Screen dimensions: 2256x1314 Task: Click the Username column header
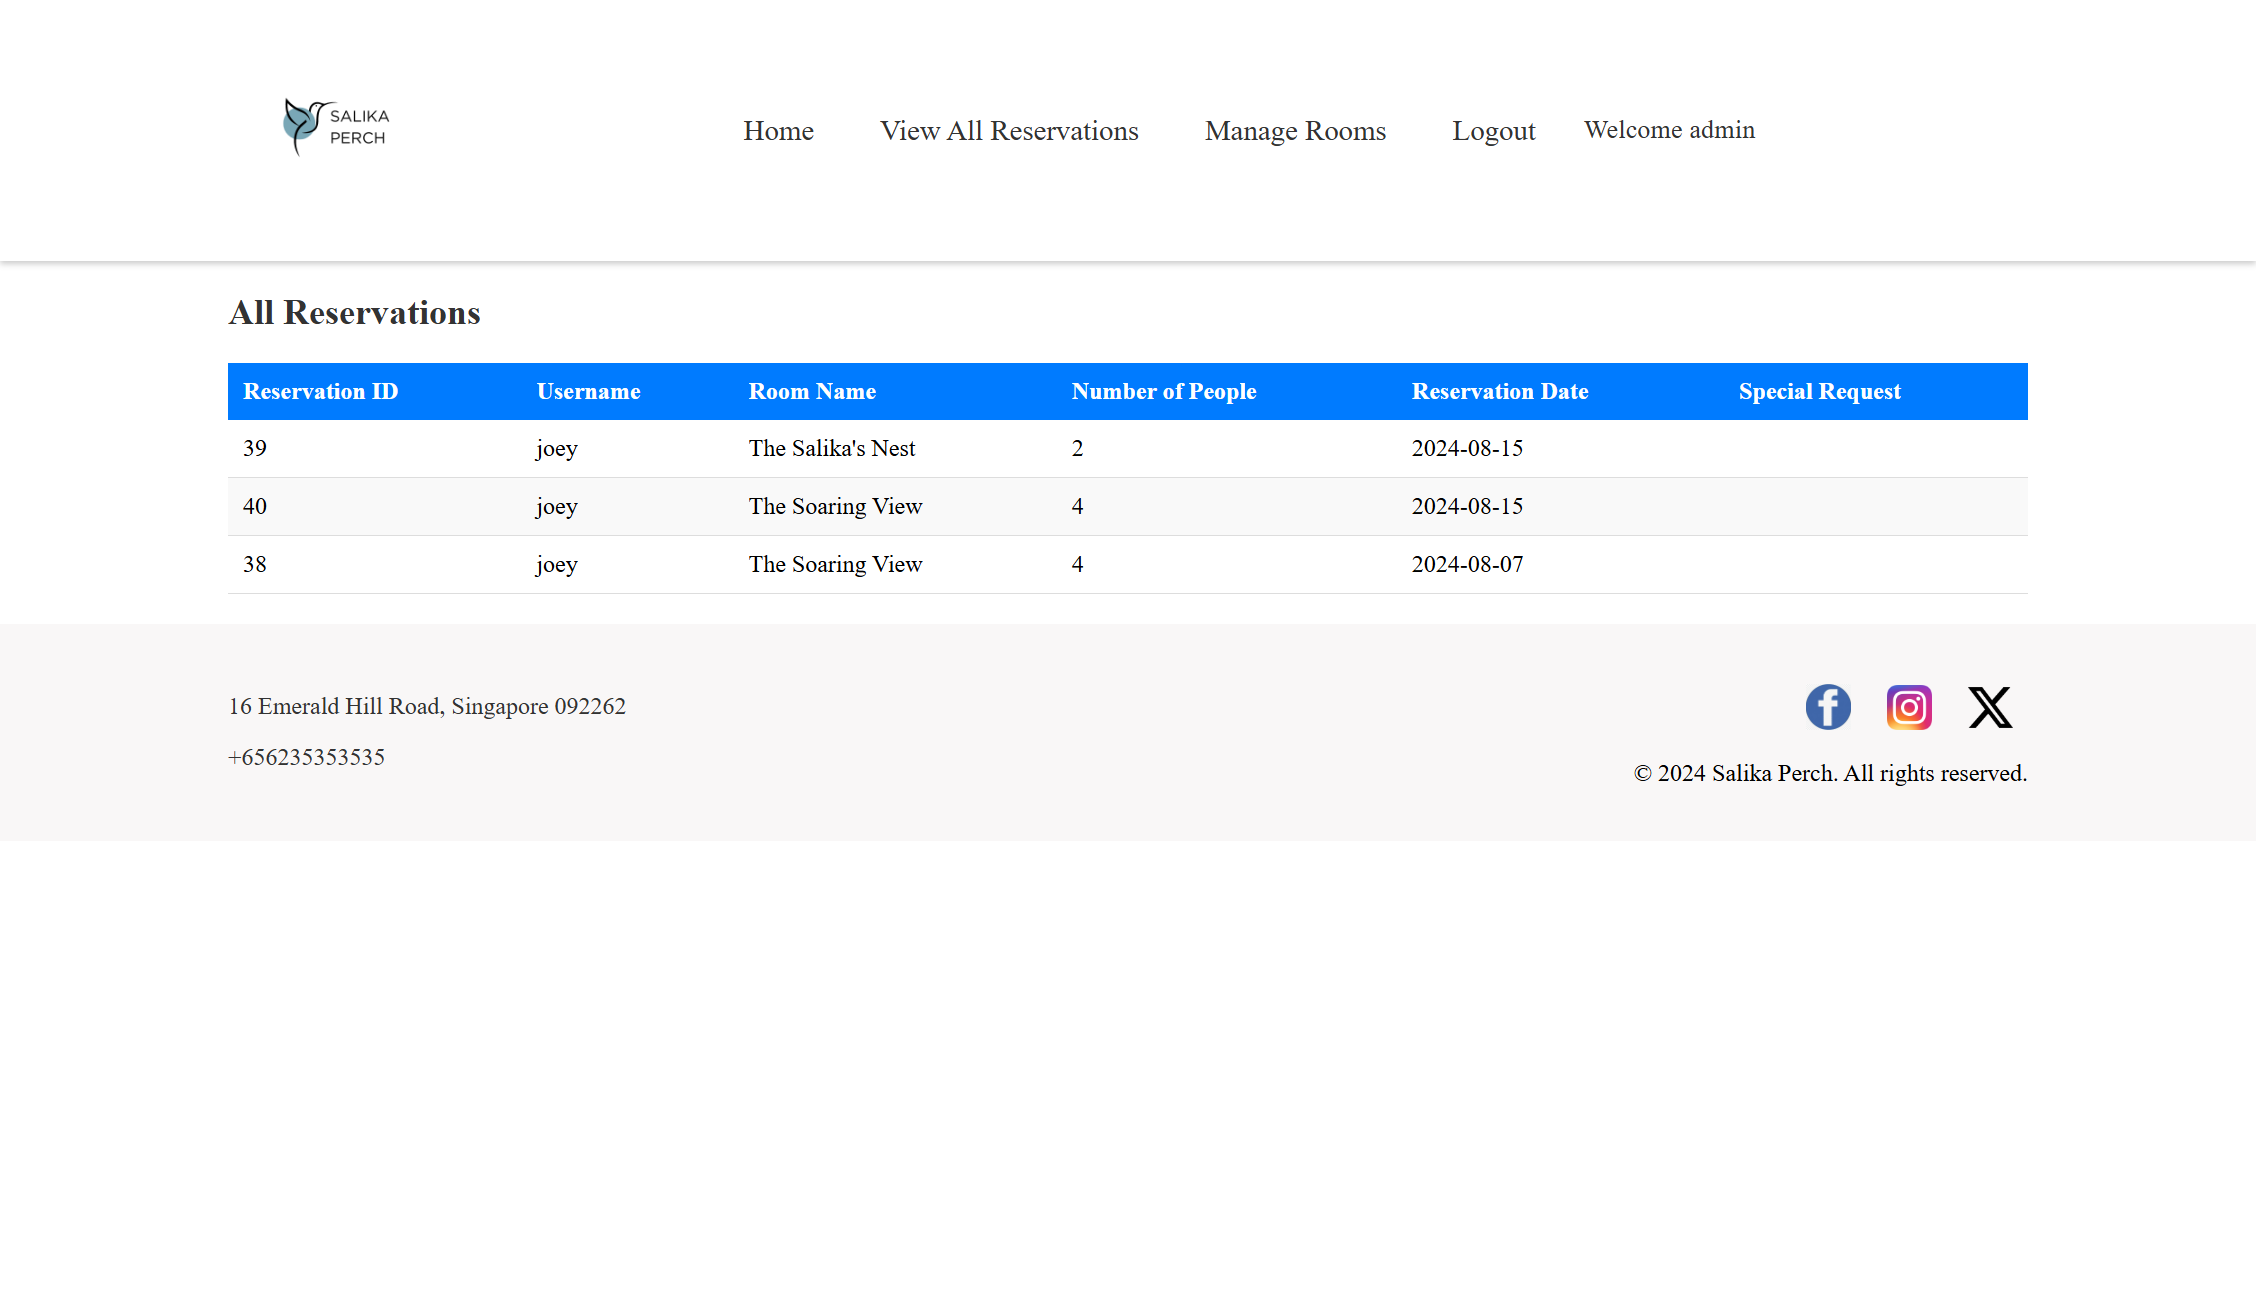pos(588,391)
